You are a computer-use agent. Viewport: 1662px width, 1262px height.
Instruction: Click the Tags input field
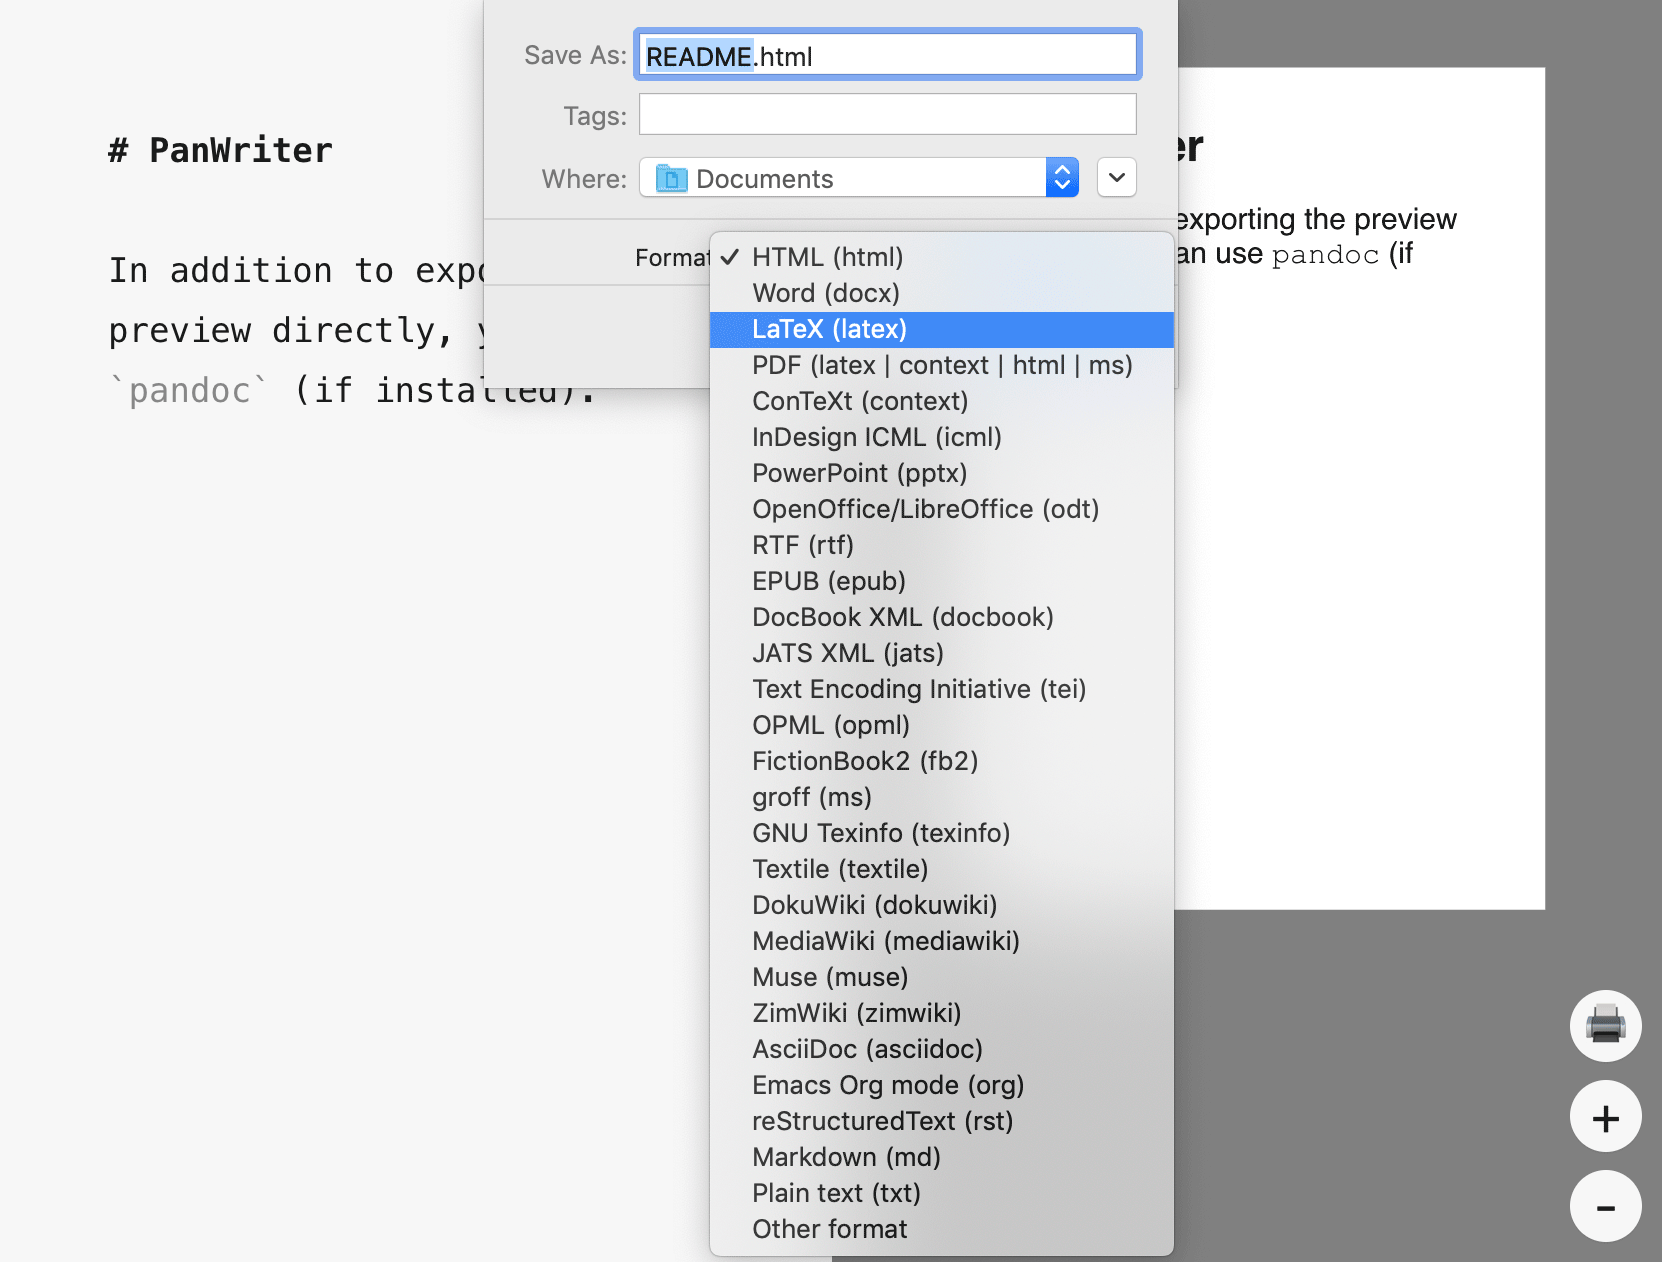887,115
